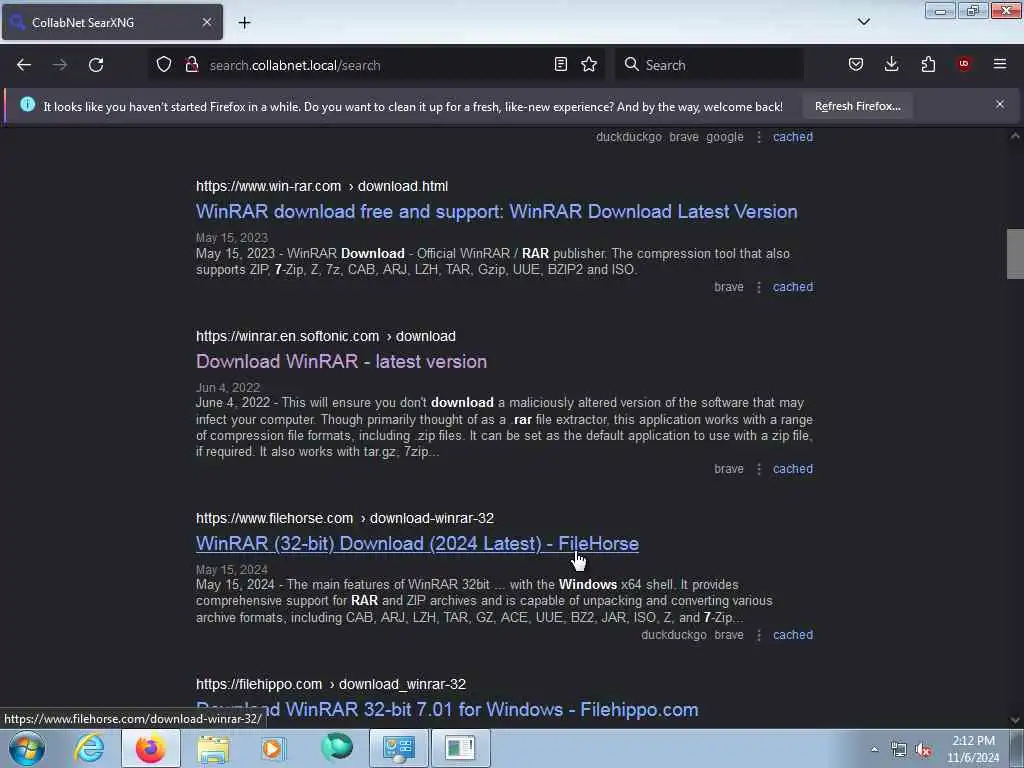Dismiss the Firefox refresh notification bar
The image size is (1024, 768).
[x=1000, y=104]
